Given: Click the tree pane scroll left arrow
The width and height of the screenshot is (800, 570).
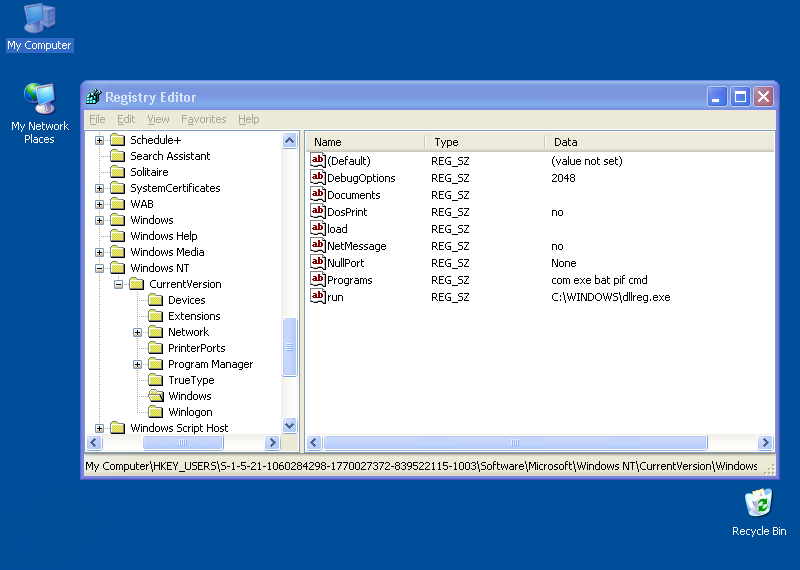Looking at the screenshot, I should click(x=94, y=442).
